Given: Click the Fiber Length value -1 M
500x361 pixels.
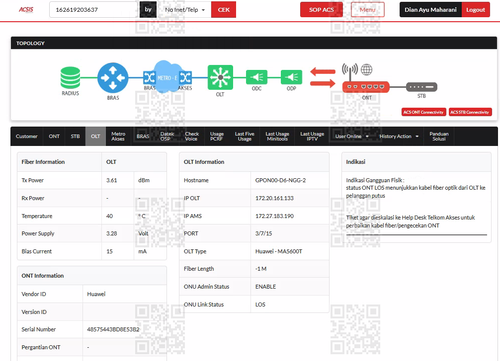Looking at the screenshot, I should click(261, 269).
